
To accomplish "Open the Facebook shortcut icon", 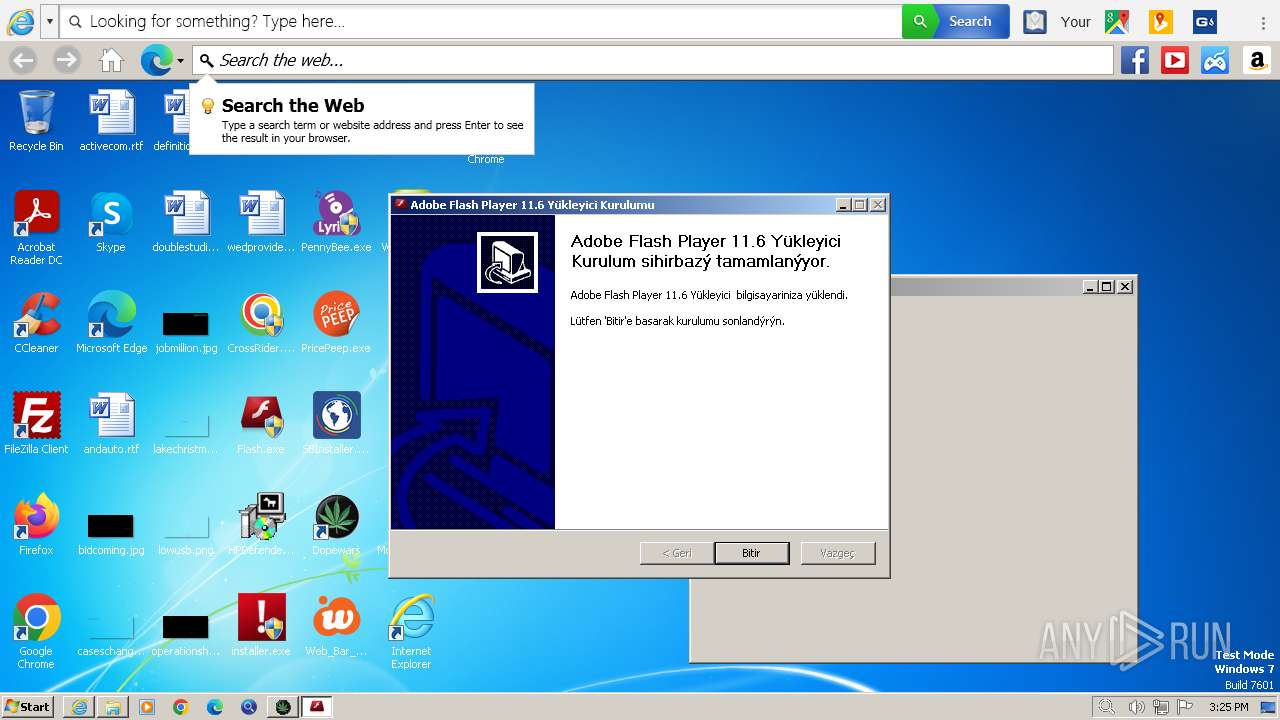I will 1134,60.
